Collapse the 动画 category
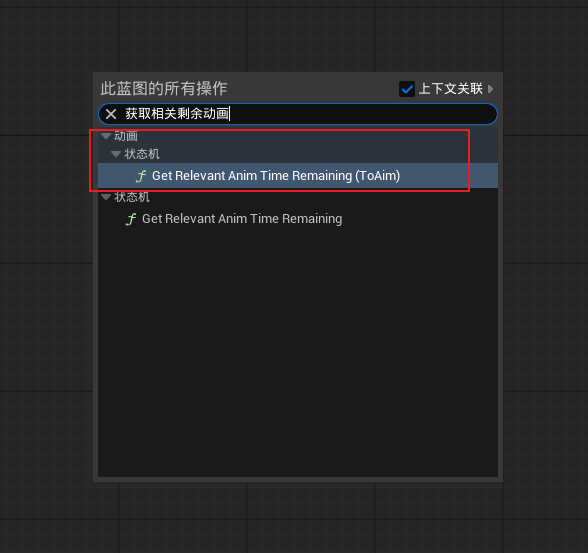 pos(106,136)
